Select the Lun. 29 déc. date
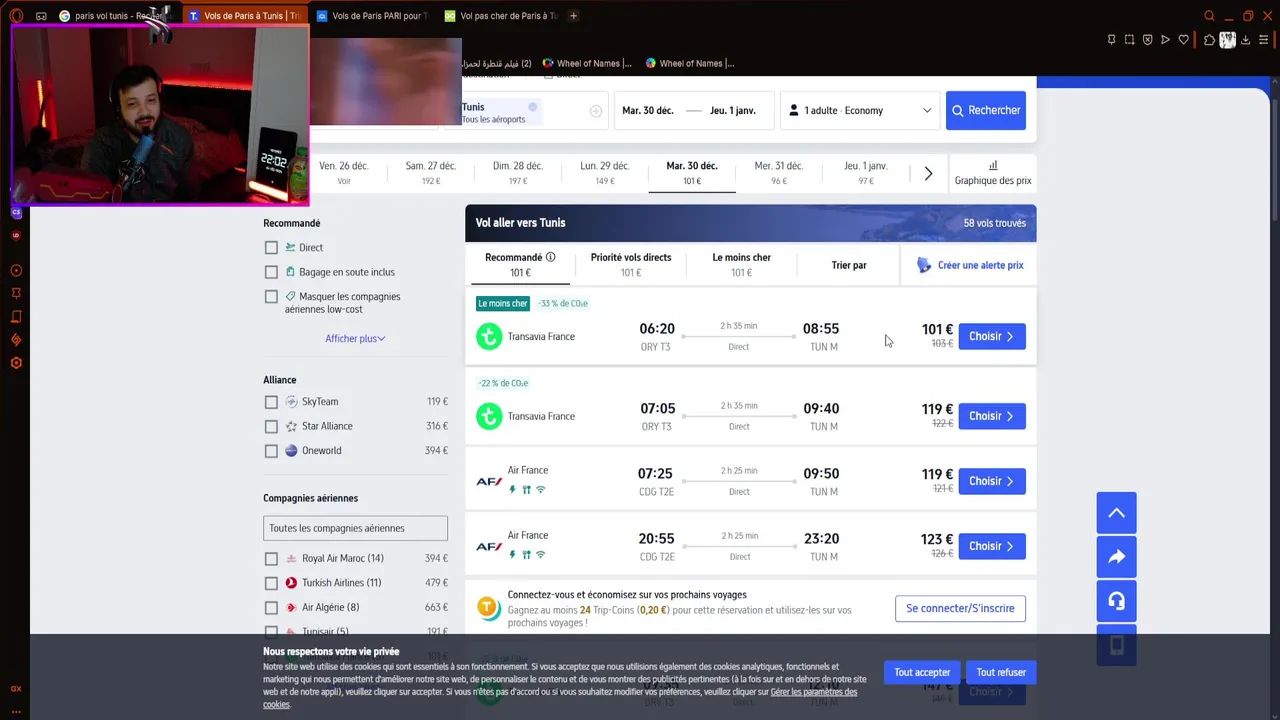Viewport: 1280px width, 720px height. 605,173
